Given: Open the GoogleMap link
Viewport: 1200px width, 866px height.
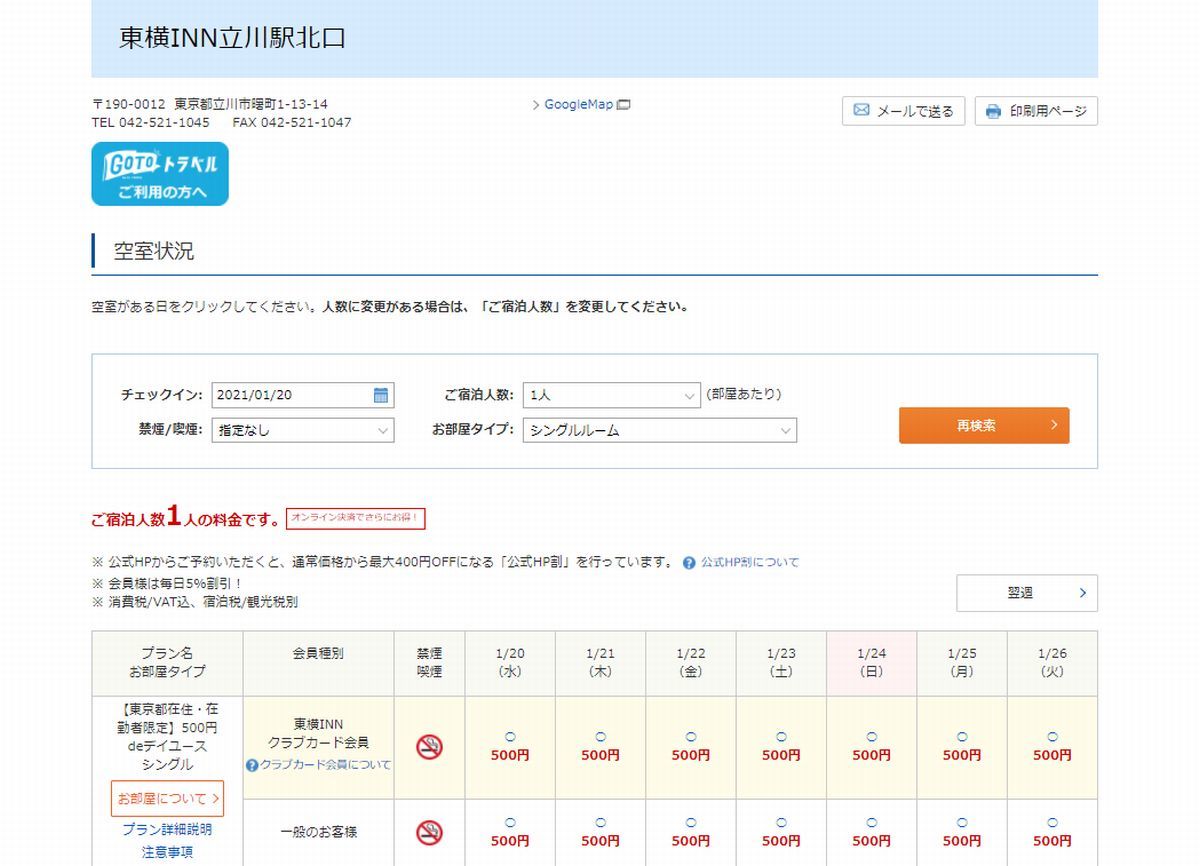Looking at the screenshot, I should coord(579,104).
